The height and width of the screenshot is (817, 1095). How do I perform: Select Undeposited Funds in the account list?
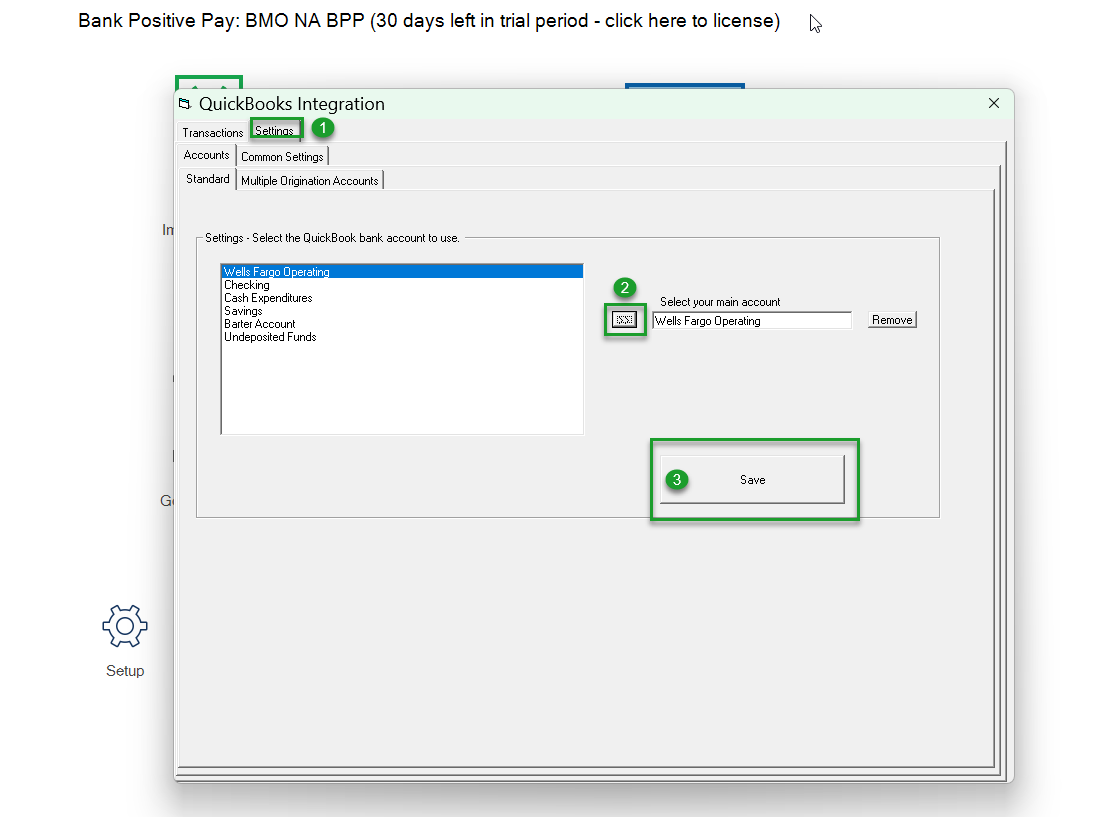tap(270, 337)
